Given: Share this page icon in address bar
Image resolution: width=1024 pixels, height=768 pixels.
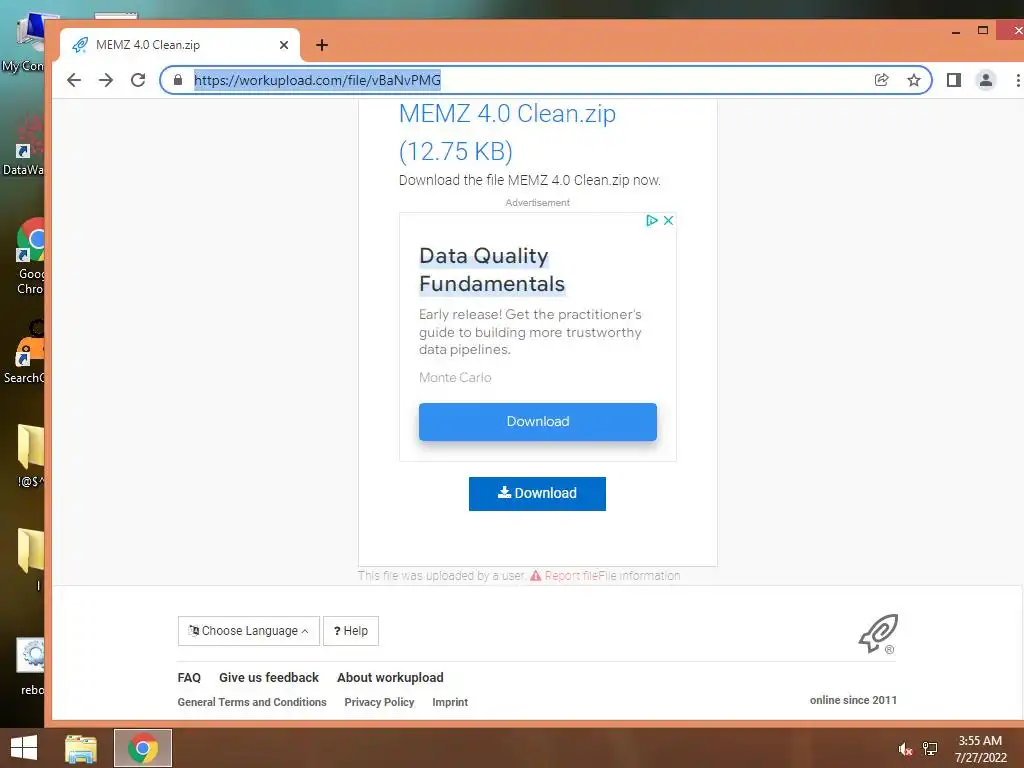Looking at the screenshot, I should 882,80.
